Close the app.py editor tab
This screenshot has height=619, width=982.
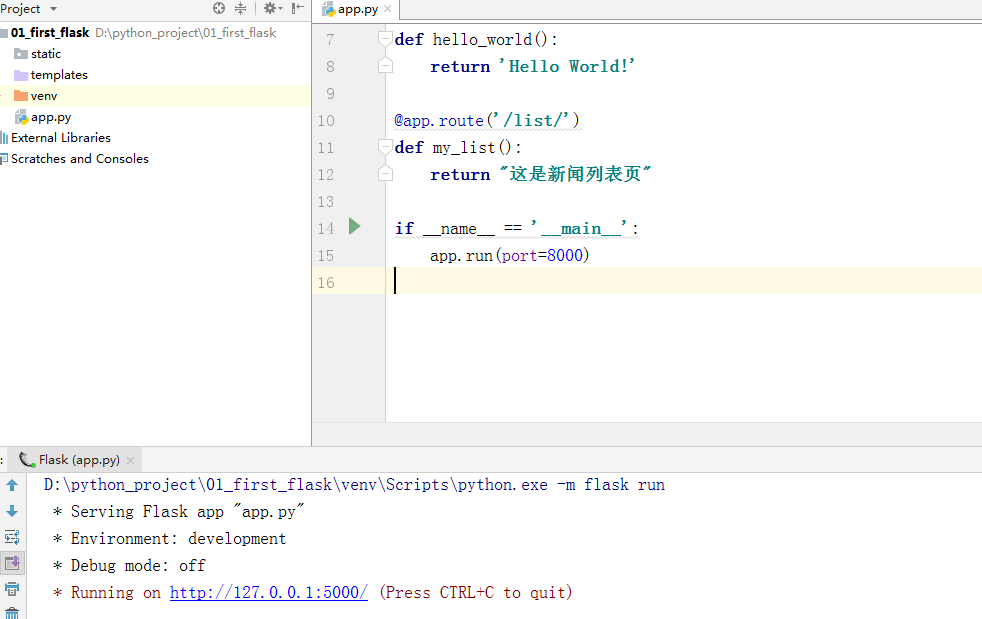(x=388, y=9)
